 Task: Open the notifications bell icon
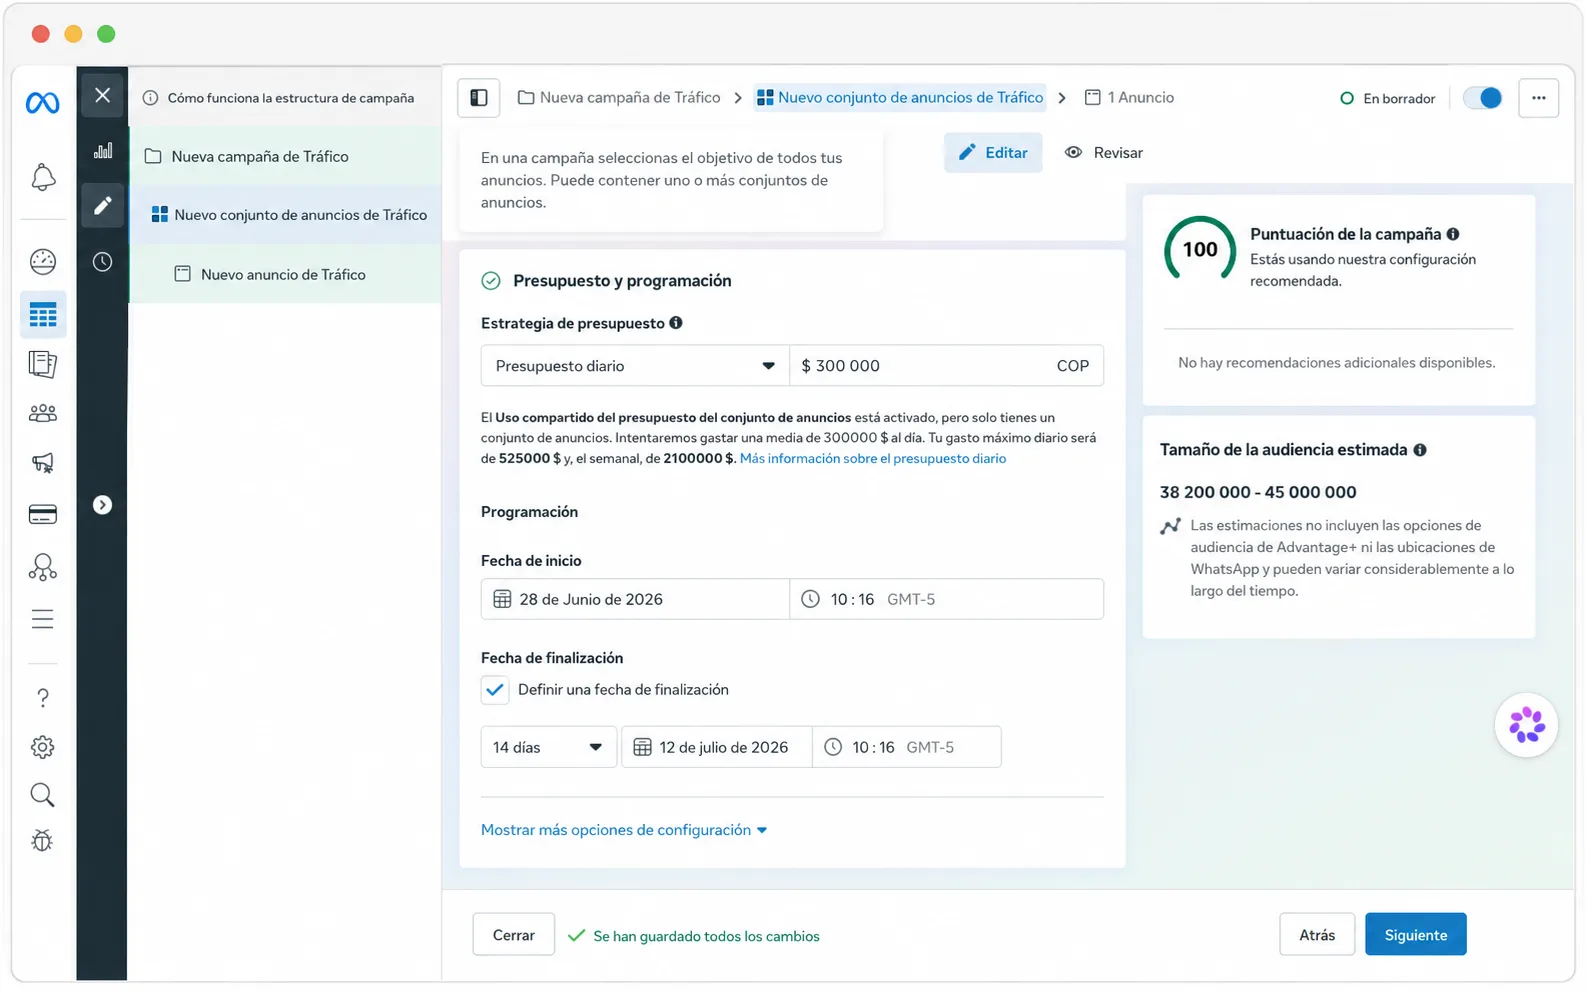43,178
